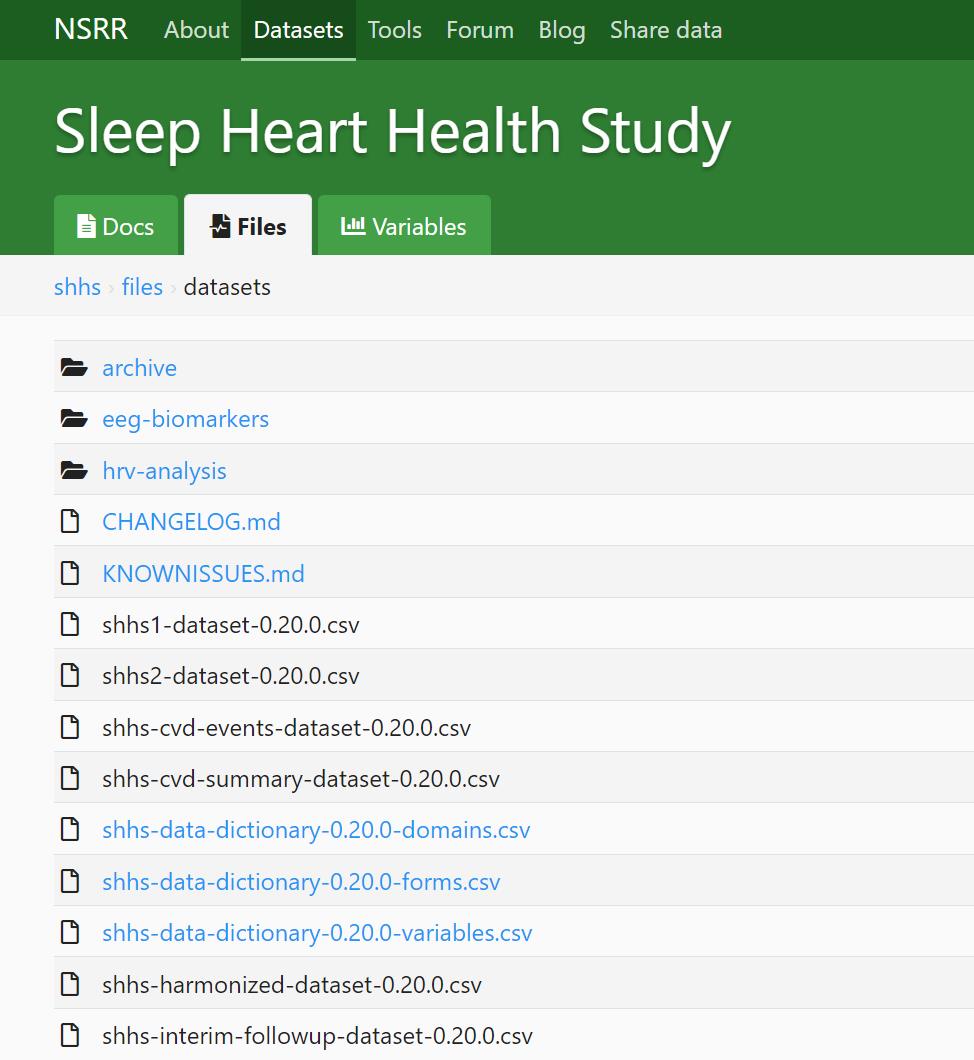Switch to the Variables tab

404,227
